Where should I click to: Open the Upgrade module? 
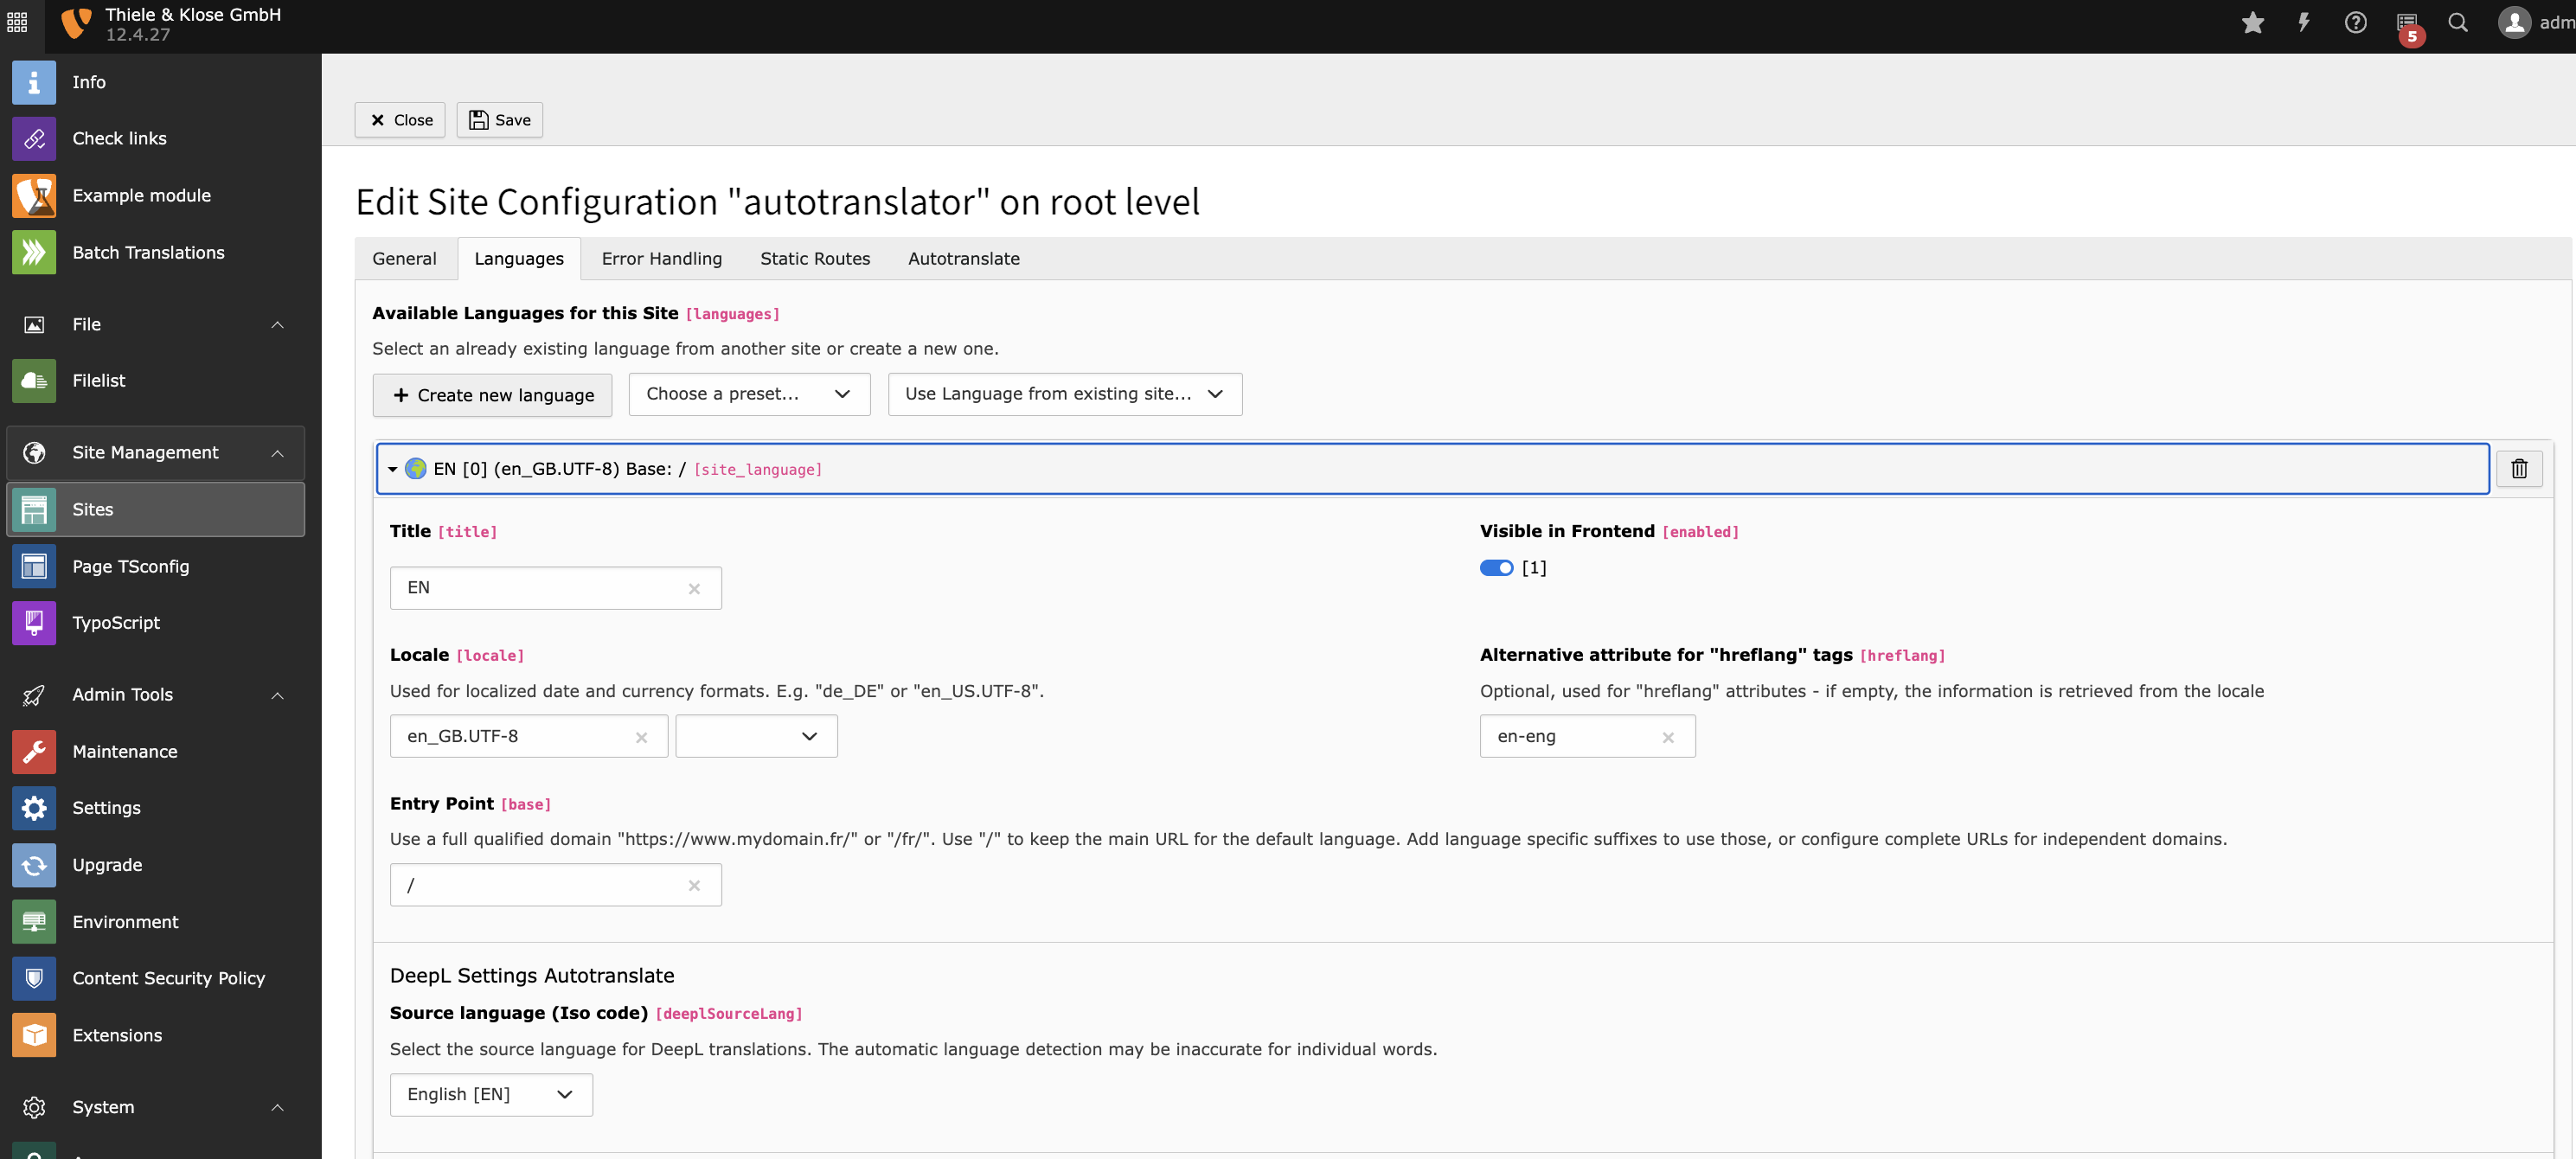[x=156, y=864]
